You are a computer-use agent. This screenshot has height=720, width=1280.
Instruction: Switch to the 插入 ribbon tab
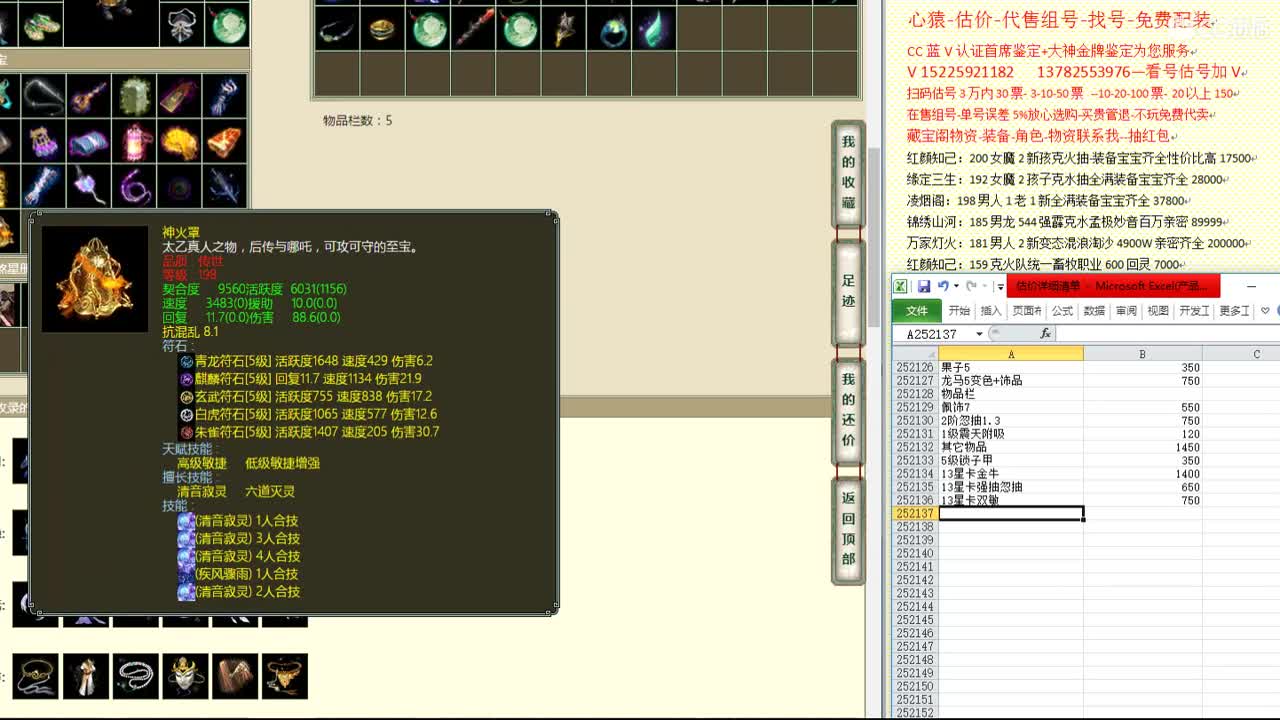pyautogui.click(x=991, y=311)
